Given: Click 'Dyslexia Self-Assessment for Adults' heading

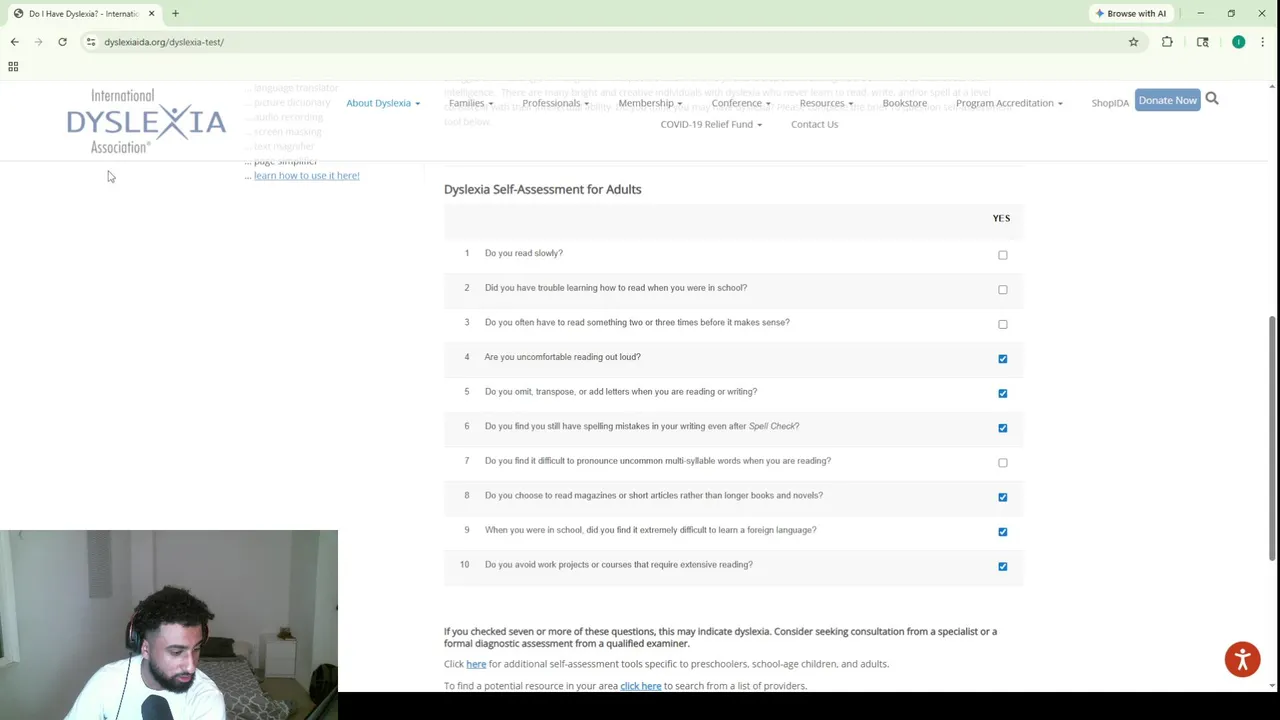Looking at the screenshot, I should coord(542,189).
